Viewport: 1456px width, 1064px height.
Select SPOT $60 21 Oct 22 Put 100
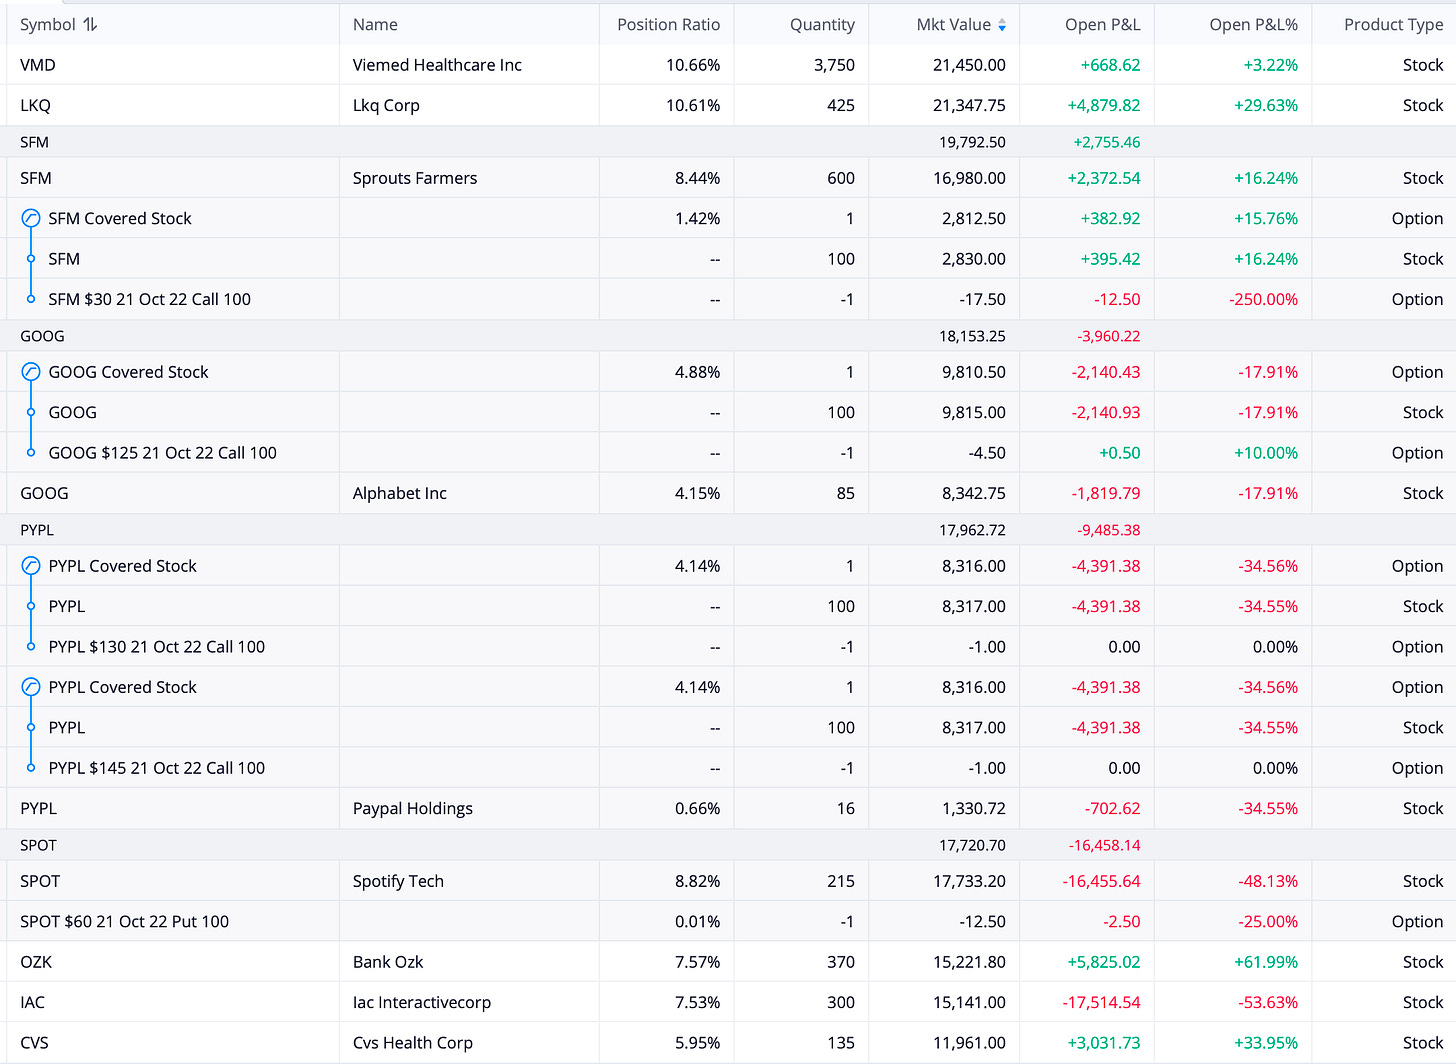coord(124,922)
